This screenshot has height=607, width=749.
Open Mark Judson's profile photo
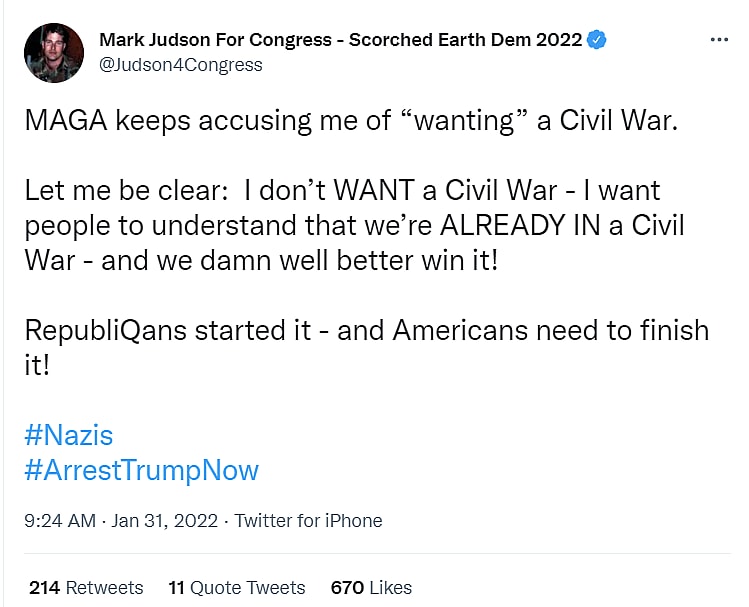tap(54, 53)
